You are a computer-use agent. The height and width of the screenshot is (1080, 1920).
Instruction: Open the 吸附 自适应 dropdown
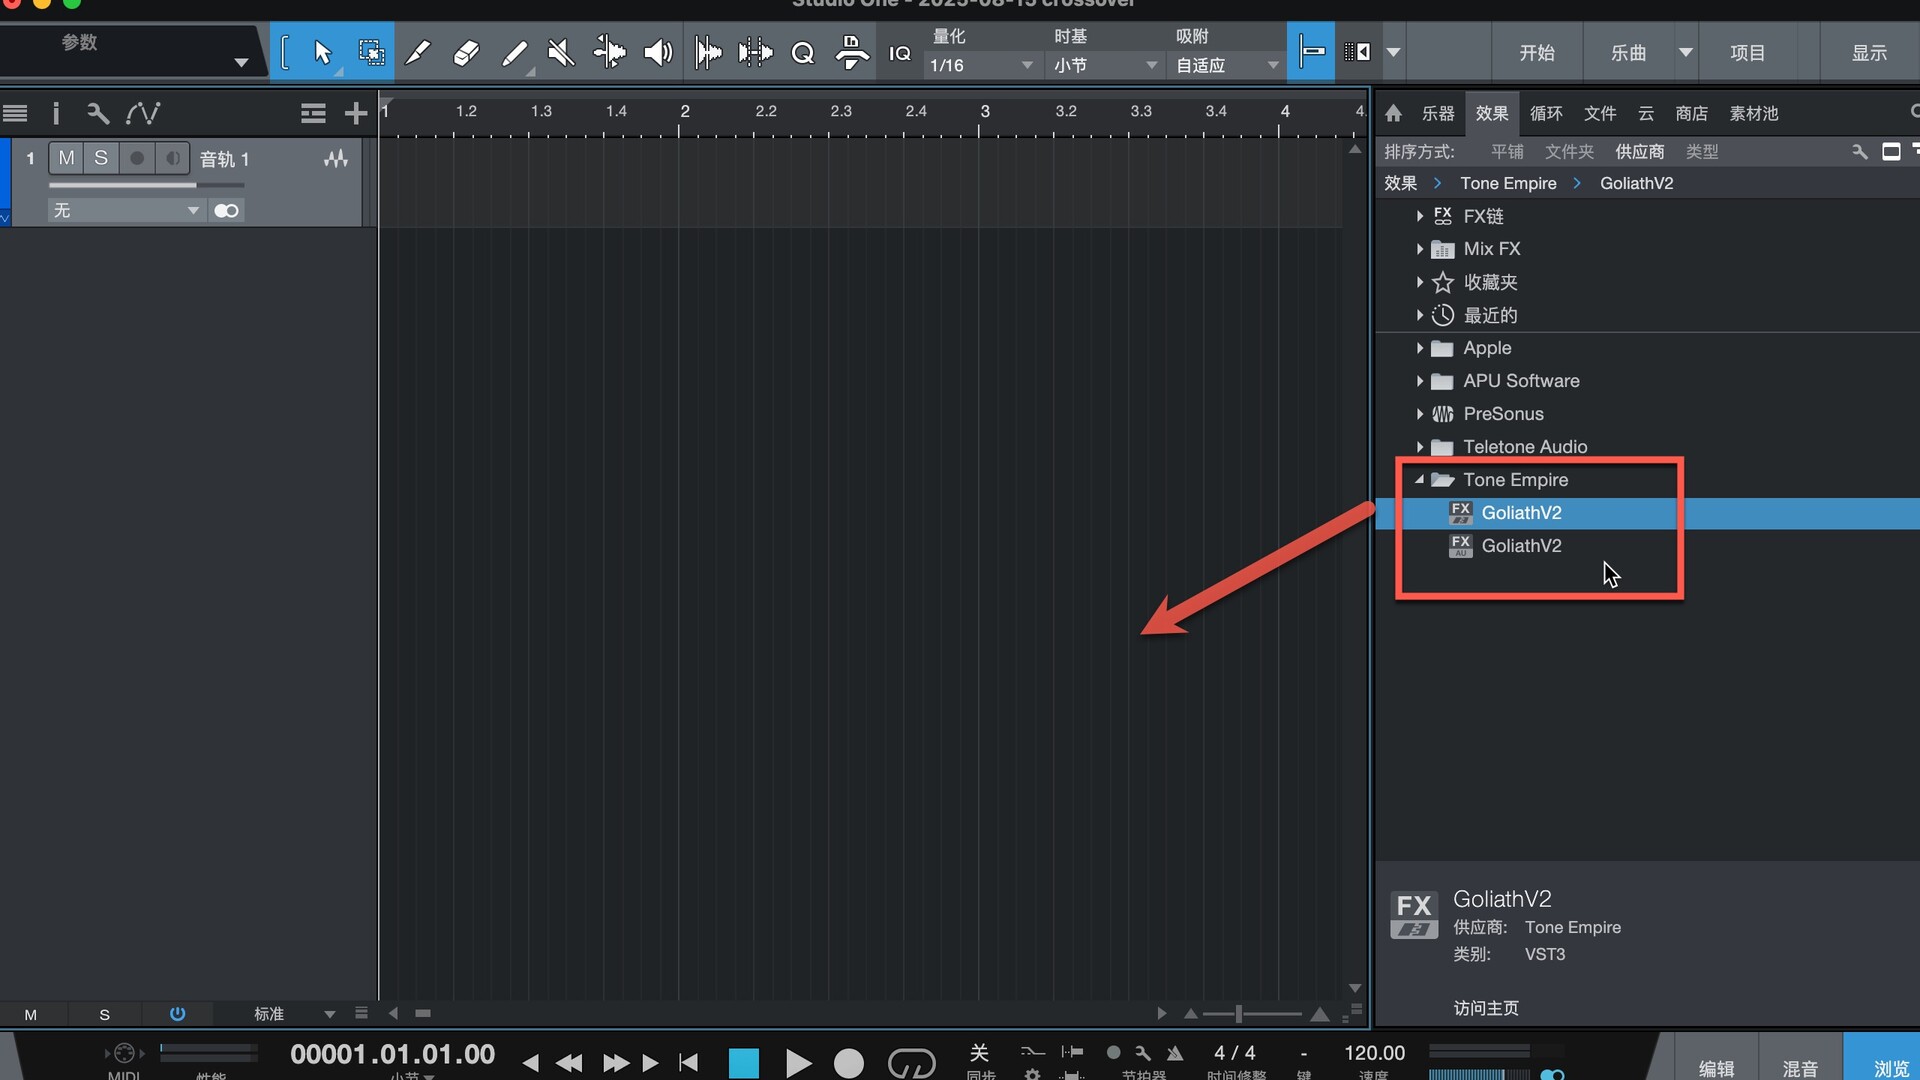pyautogui.click(x=1226, y=65)
